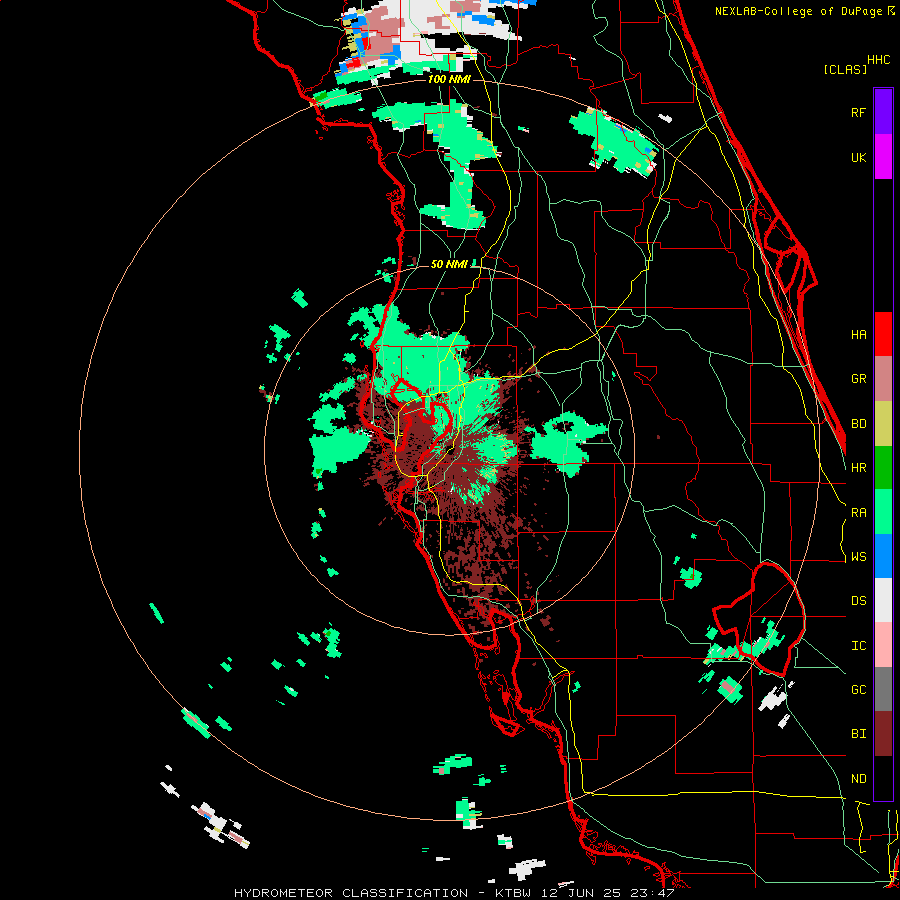This screenshot has height=900, width=900.
Task: Click the RA label in the legend
Action: click(x=858, y=512)
